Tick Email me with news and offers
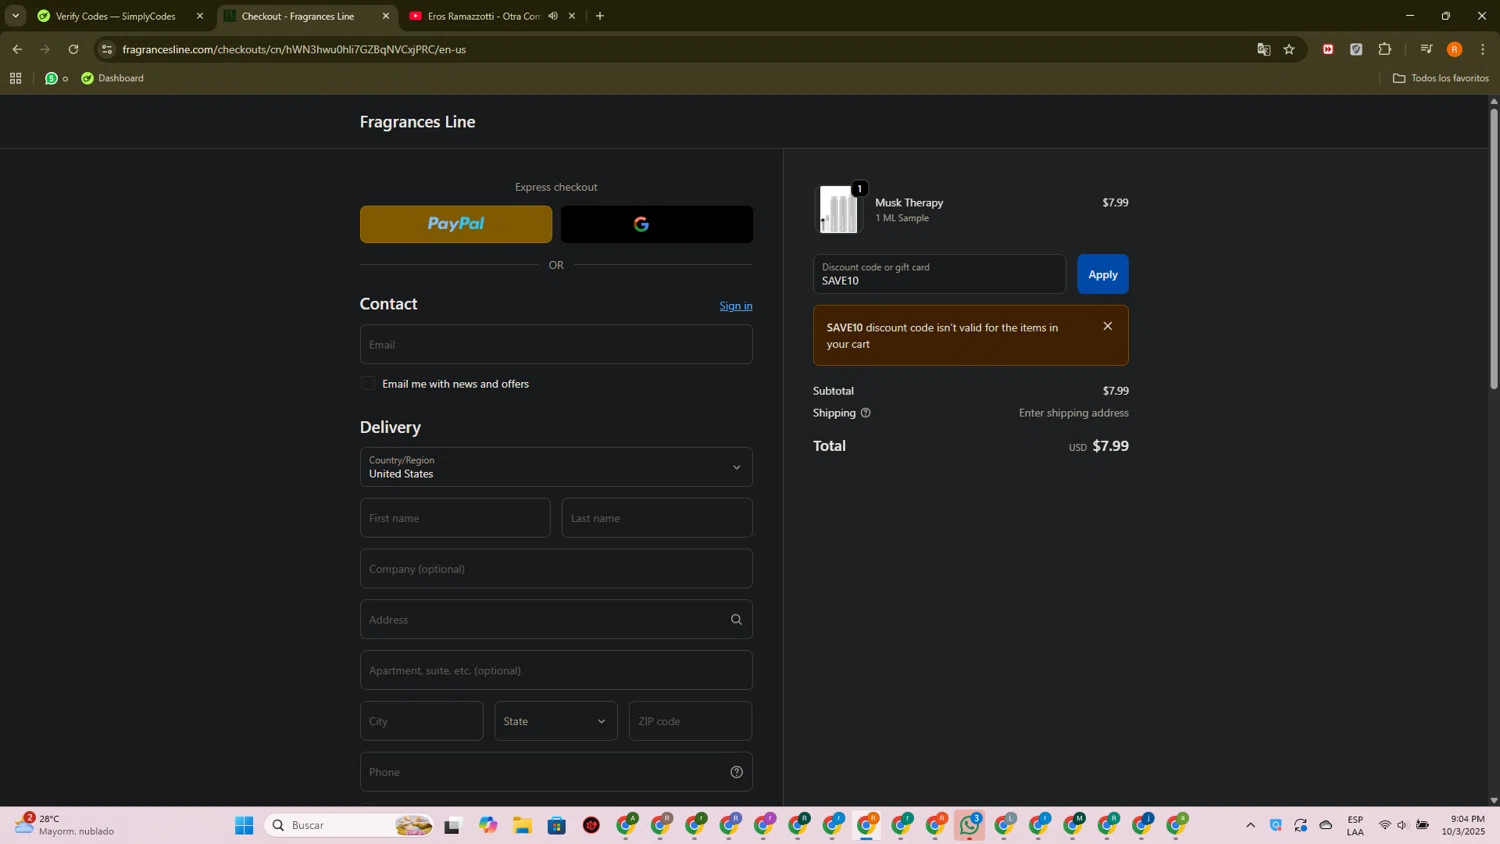This screenshot has width=1500, height=844. coord(368,384)
